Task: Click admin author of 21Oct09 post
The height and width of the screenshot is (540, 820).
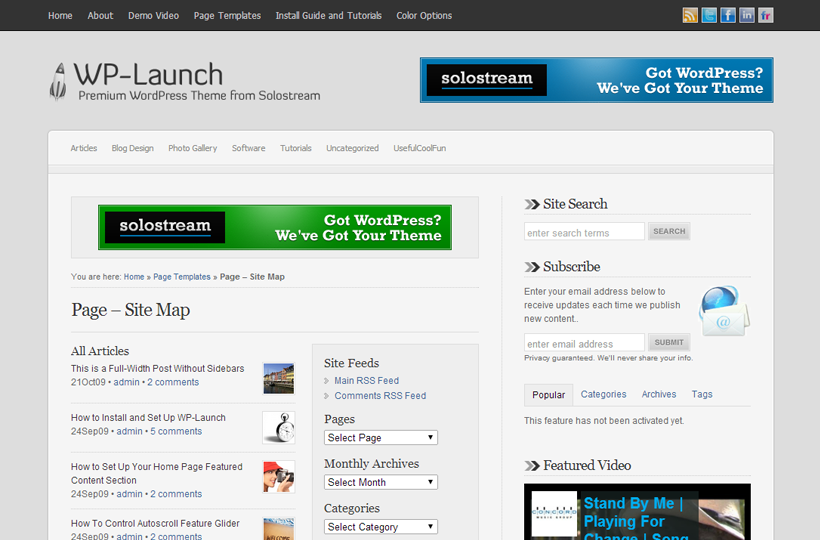Action: pos(127,382)
